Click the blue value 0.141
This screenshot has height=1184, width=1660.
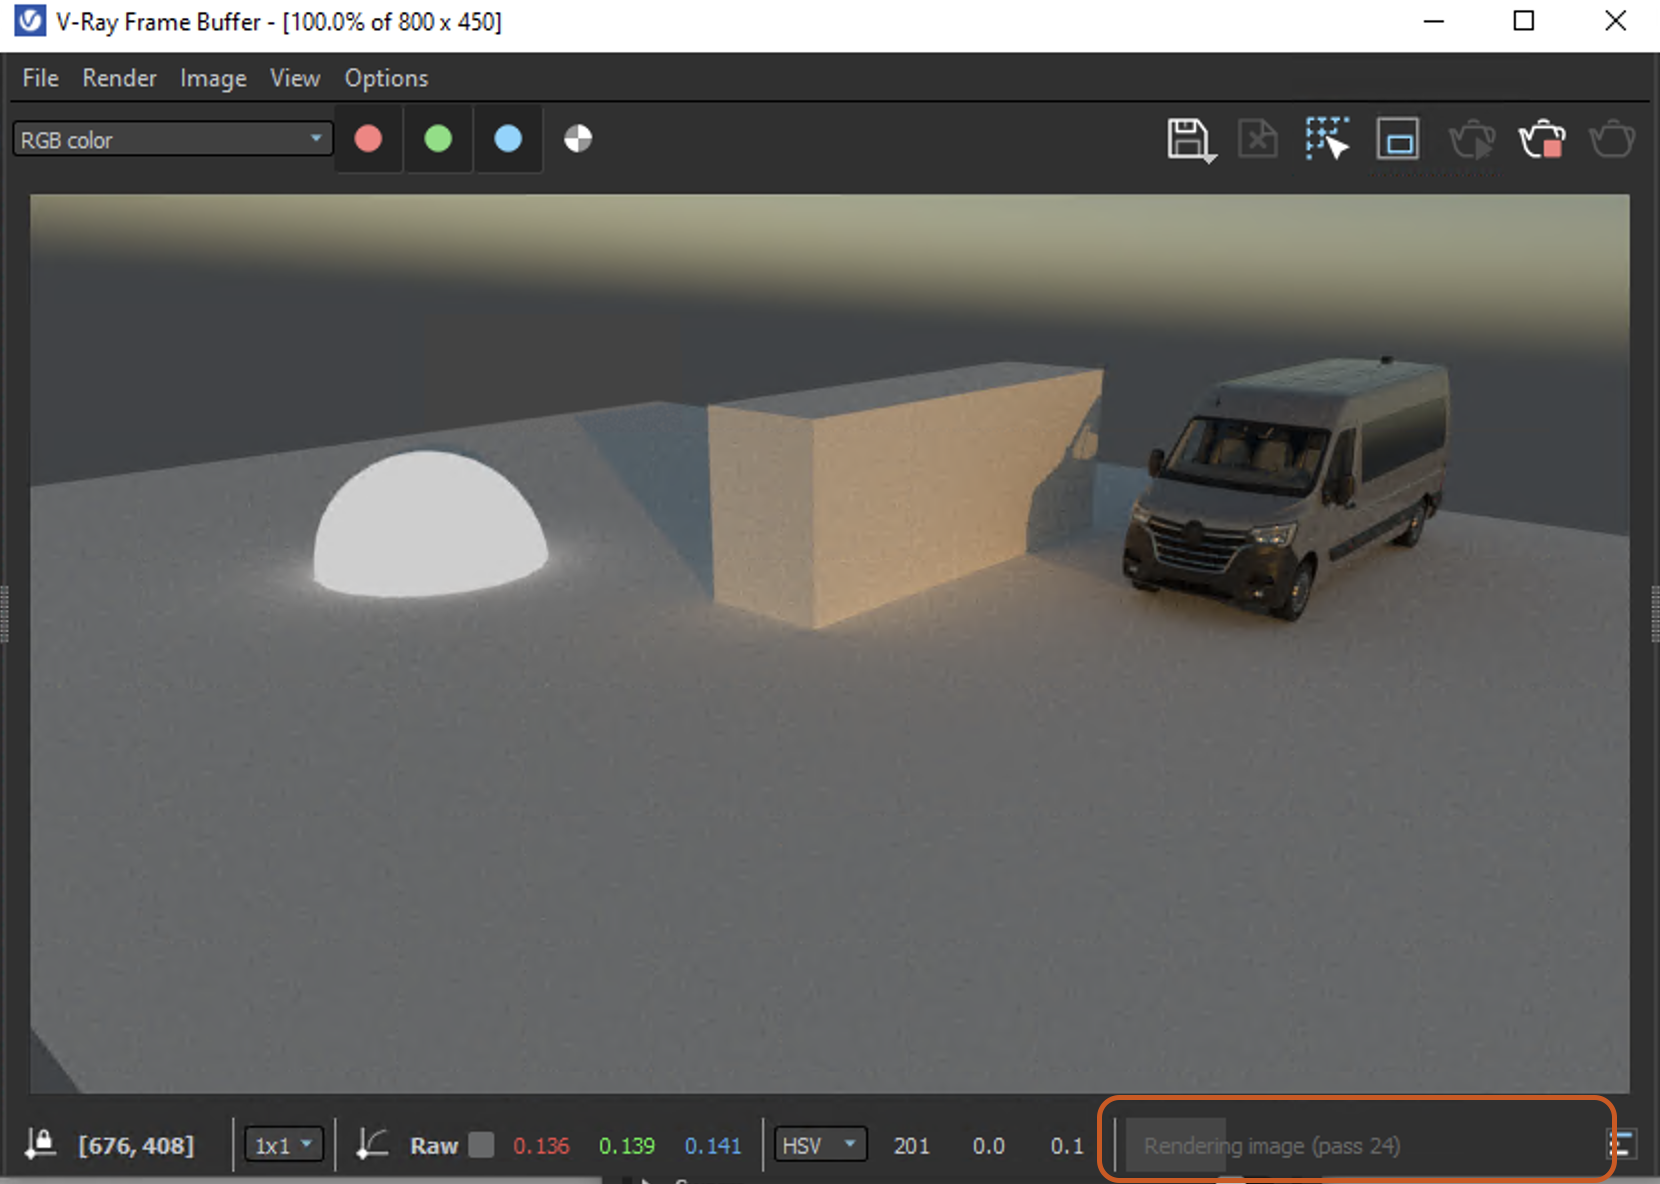tap(713, 1146)
